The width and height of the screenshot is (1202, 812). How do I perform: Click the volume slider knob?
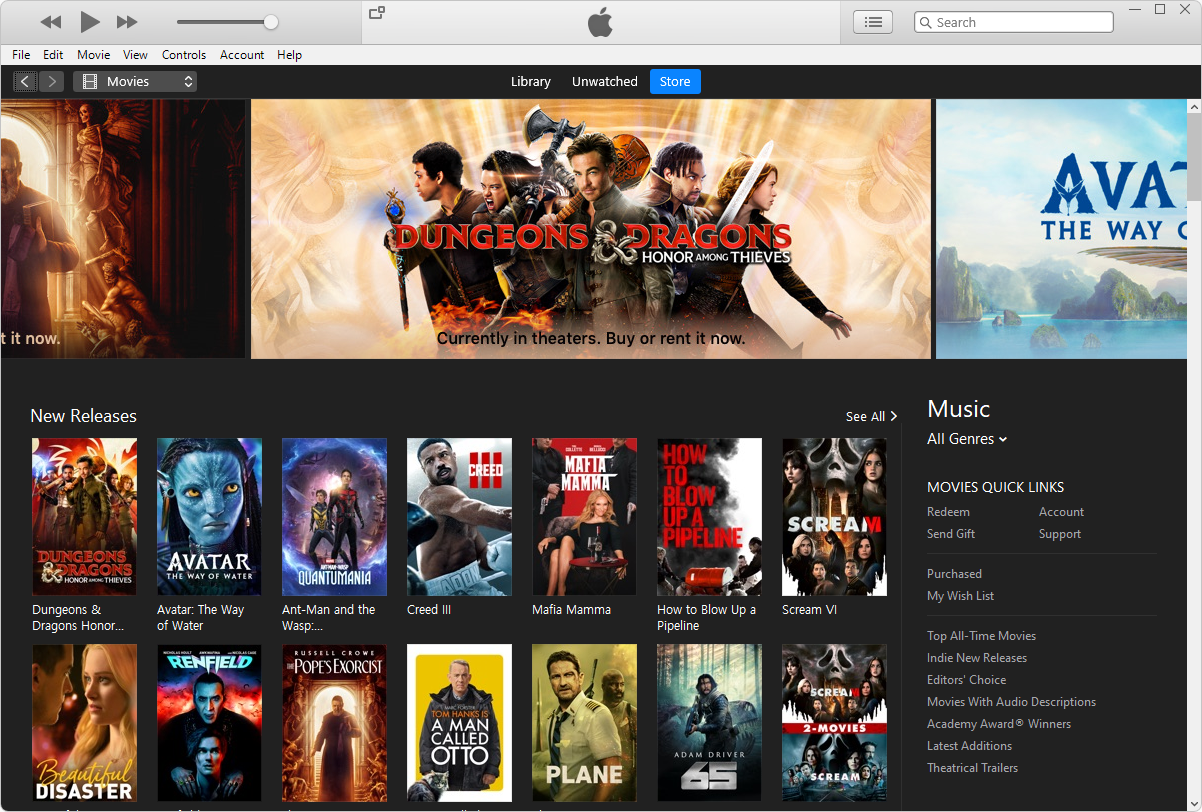(x=271, y=22)
